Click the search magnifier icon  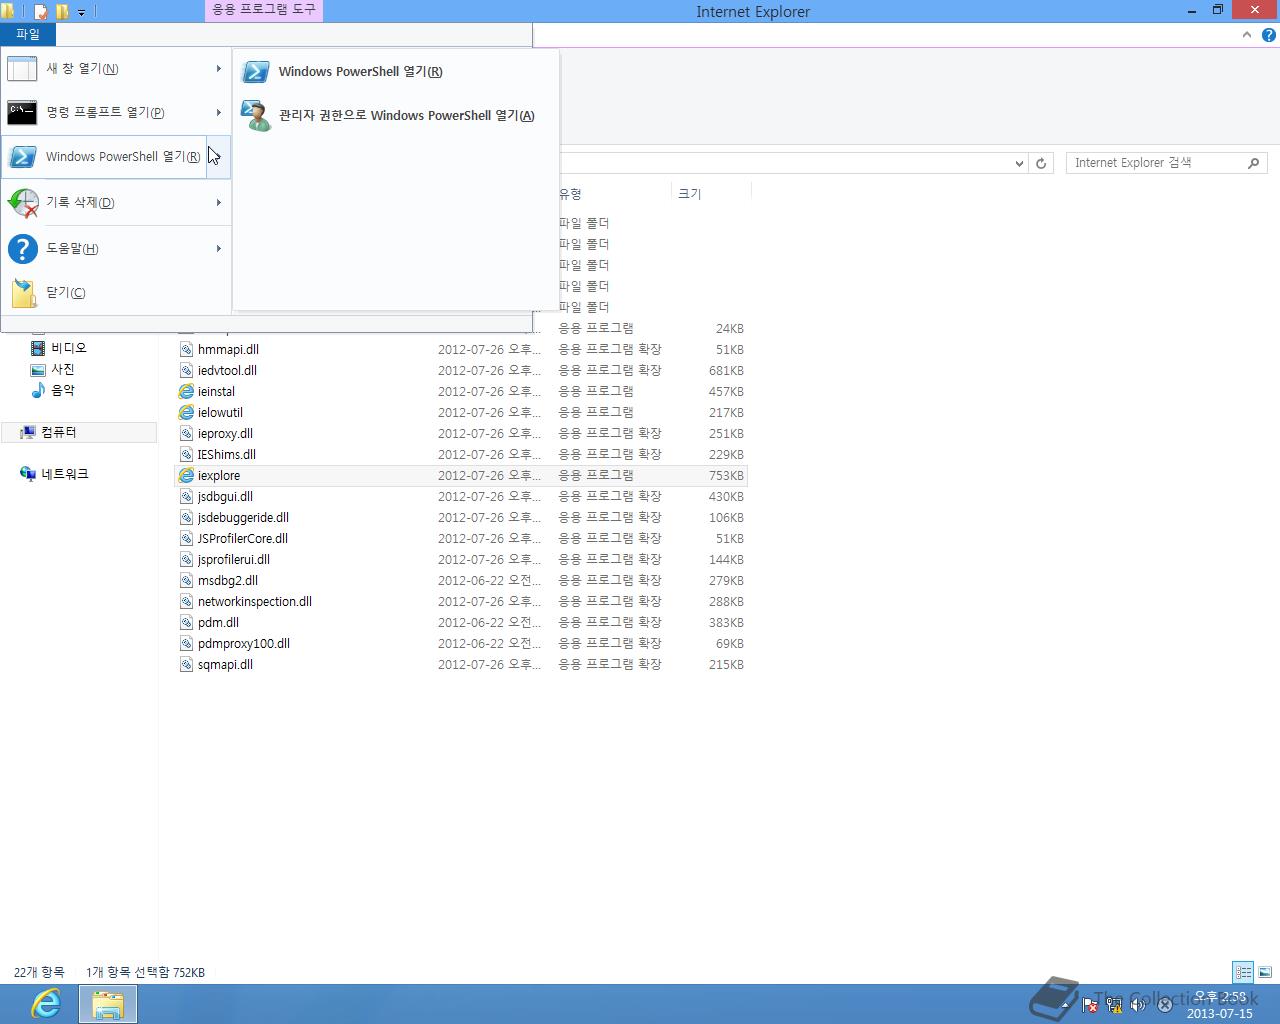click(x=1253, y=163)
